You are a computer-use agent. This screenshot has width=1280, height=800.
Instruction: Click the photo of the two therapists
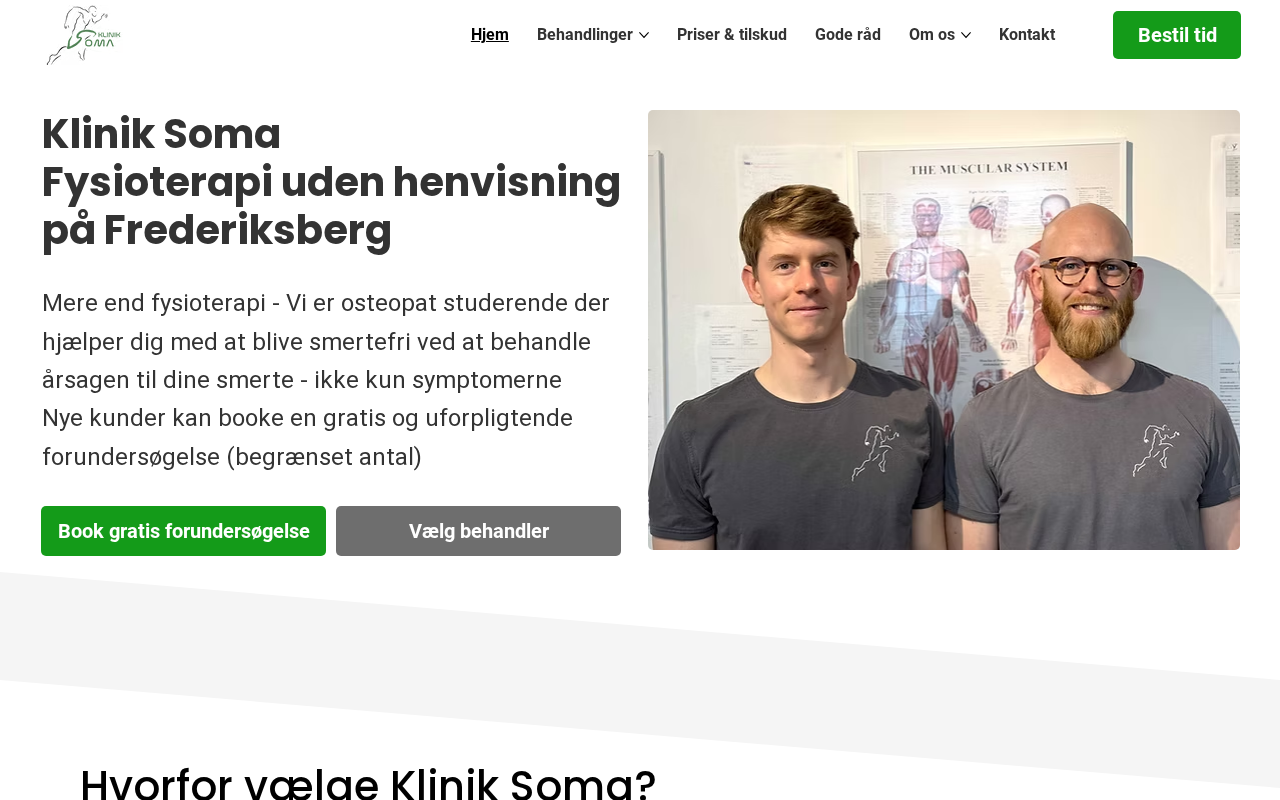[x=944, y=330]
